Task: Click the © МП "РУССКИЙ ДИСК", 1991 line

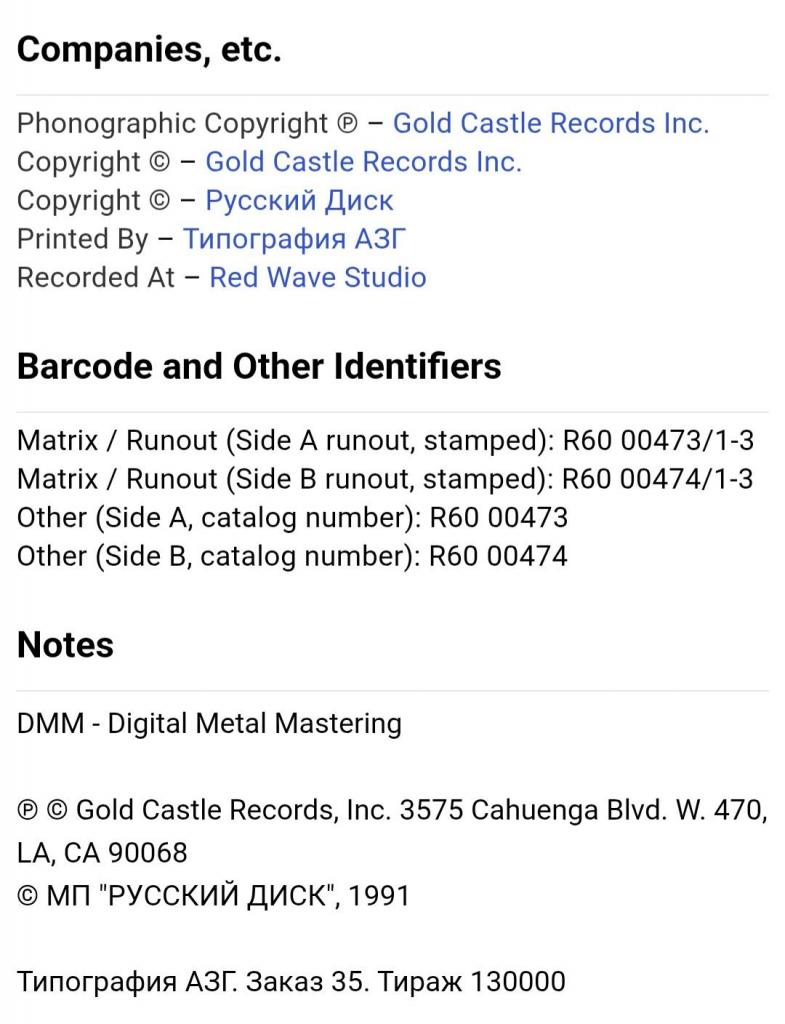Action: coord(213,895)
